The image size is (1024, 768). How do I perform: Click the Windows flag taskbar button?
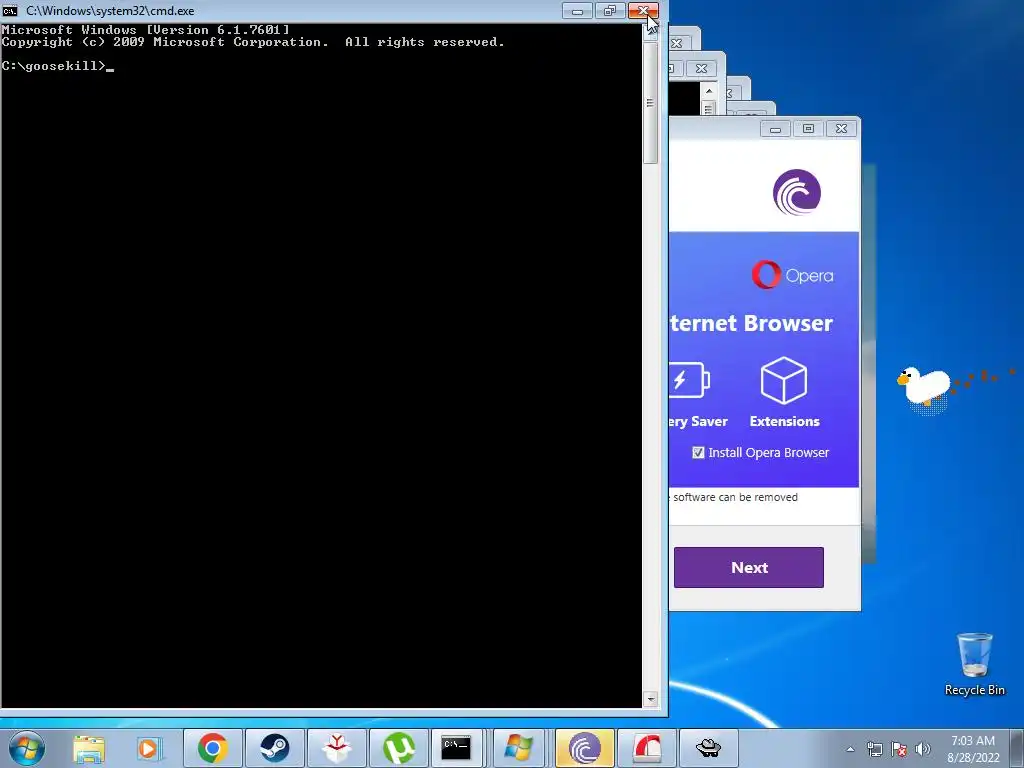(519, 748)
